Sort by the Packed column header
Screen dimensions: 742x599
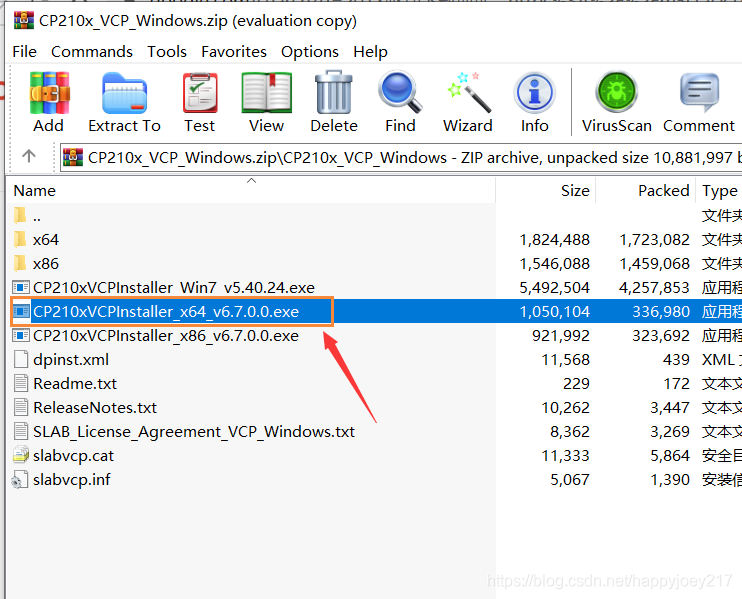coord(645,190)
